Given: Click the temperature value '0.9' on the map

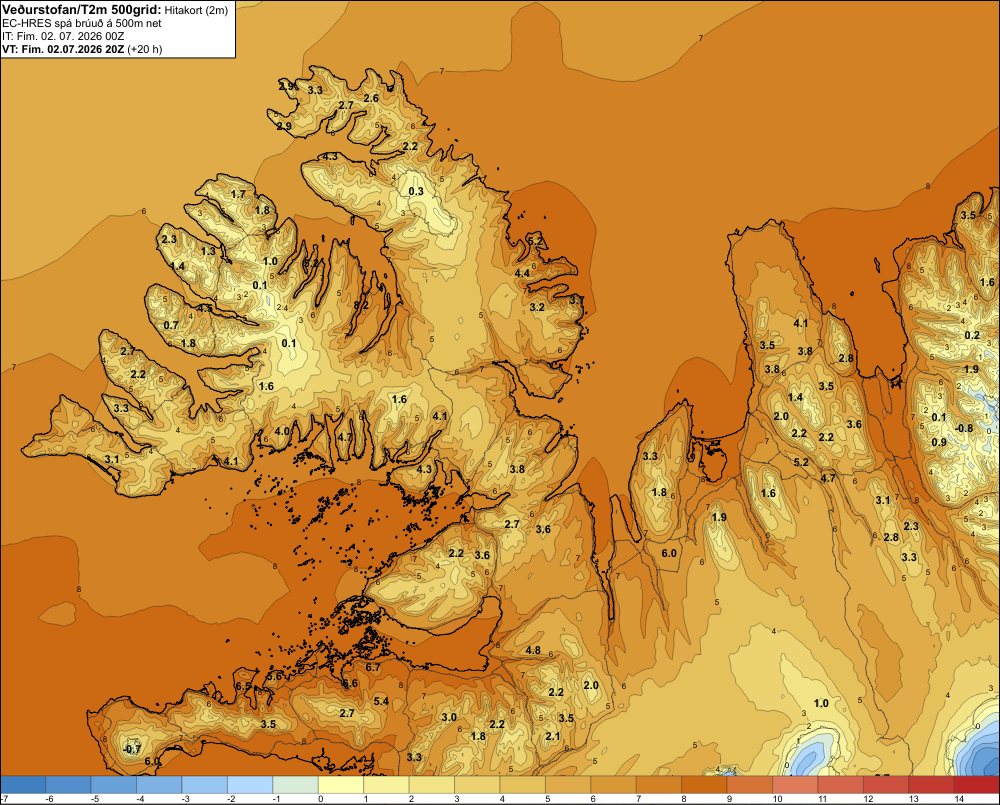Looking at the screenshot, I should pyautogui.click(x=939, y=442).
